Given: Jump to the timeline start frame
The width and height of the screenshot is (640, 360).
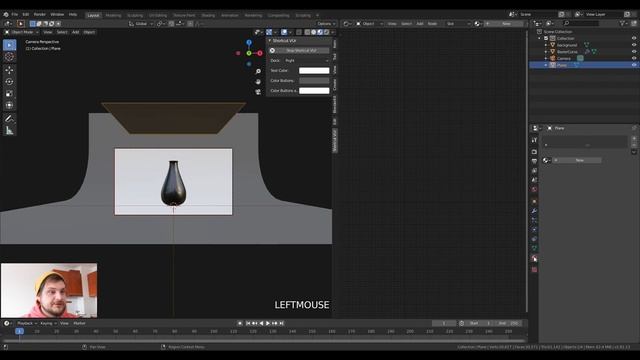Looking at the screenshot, I should [x=247, y=323].
